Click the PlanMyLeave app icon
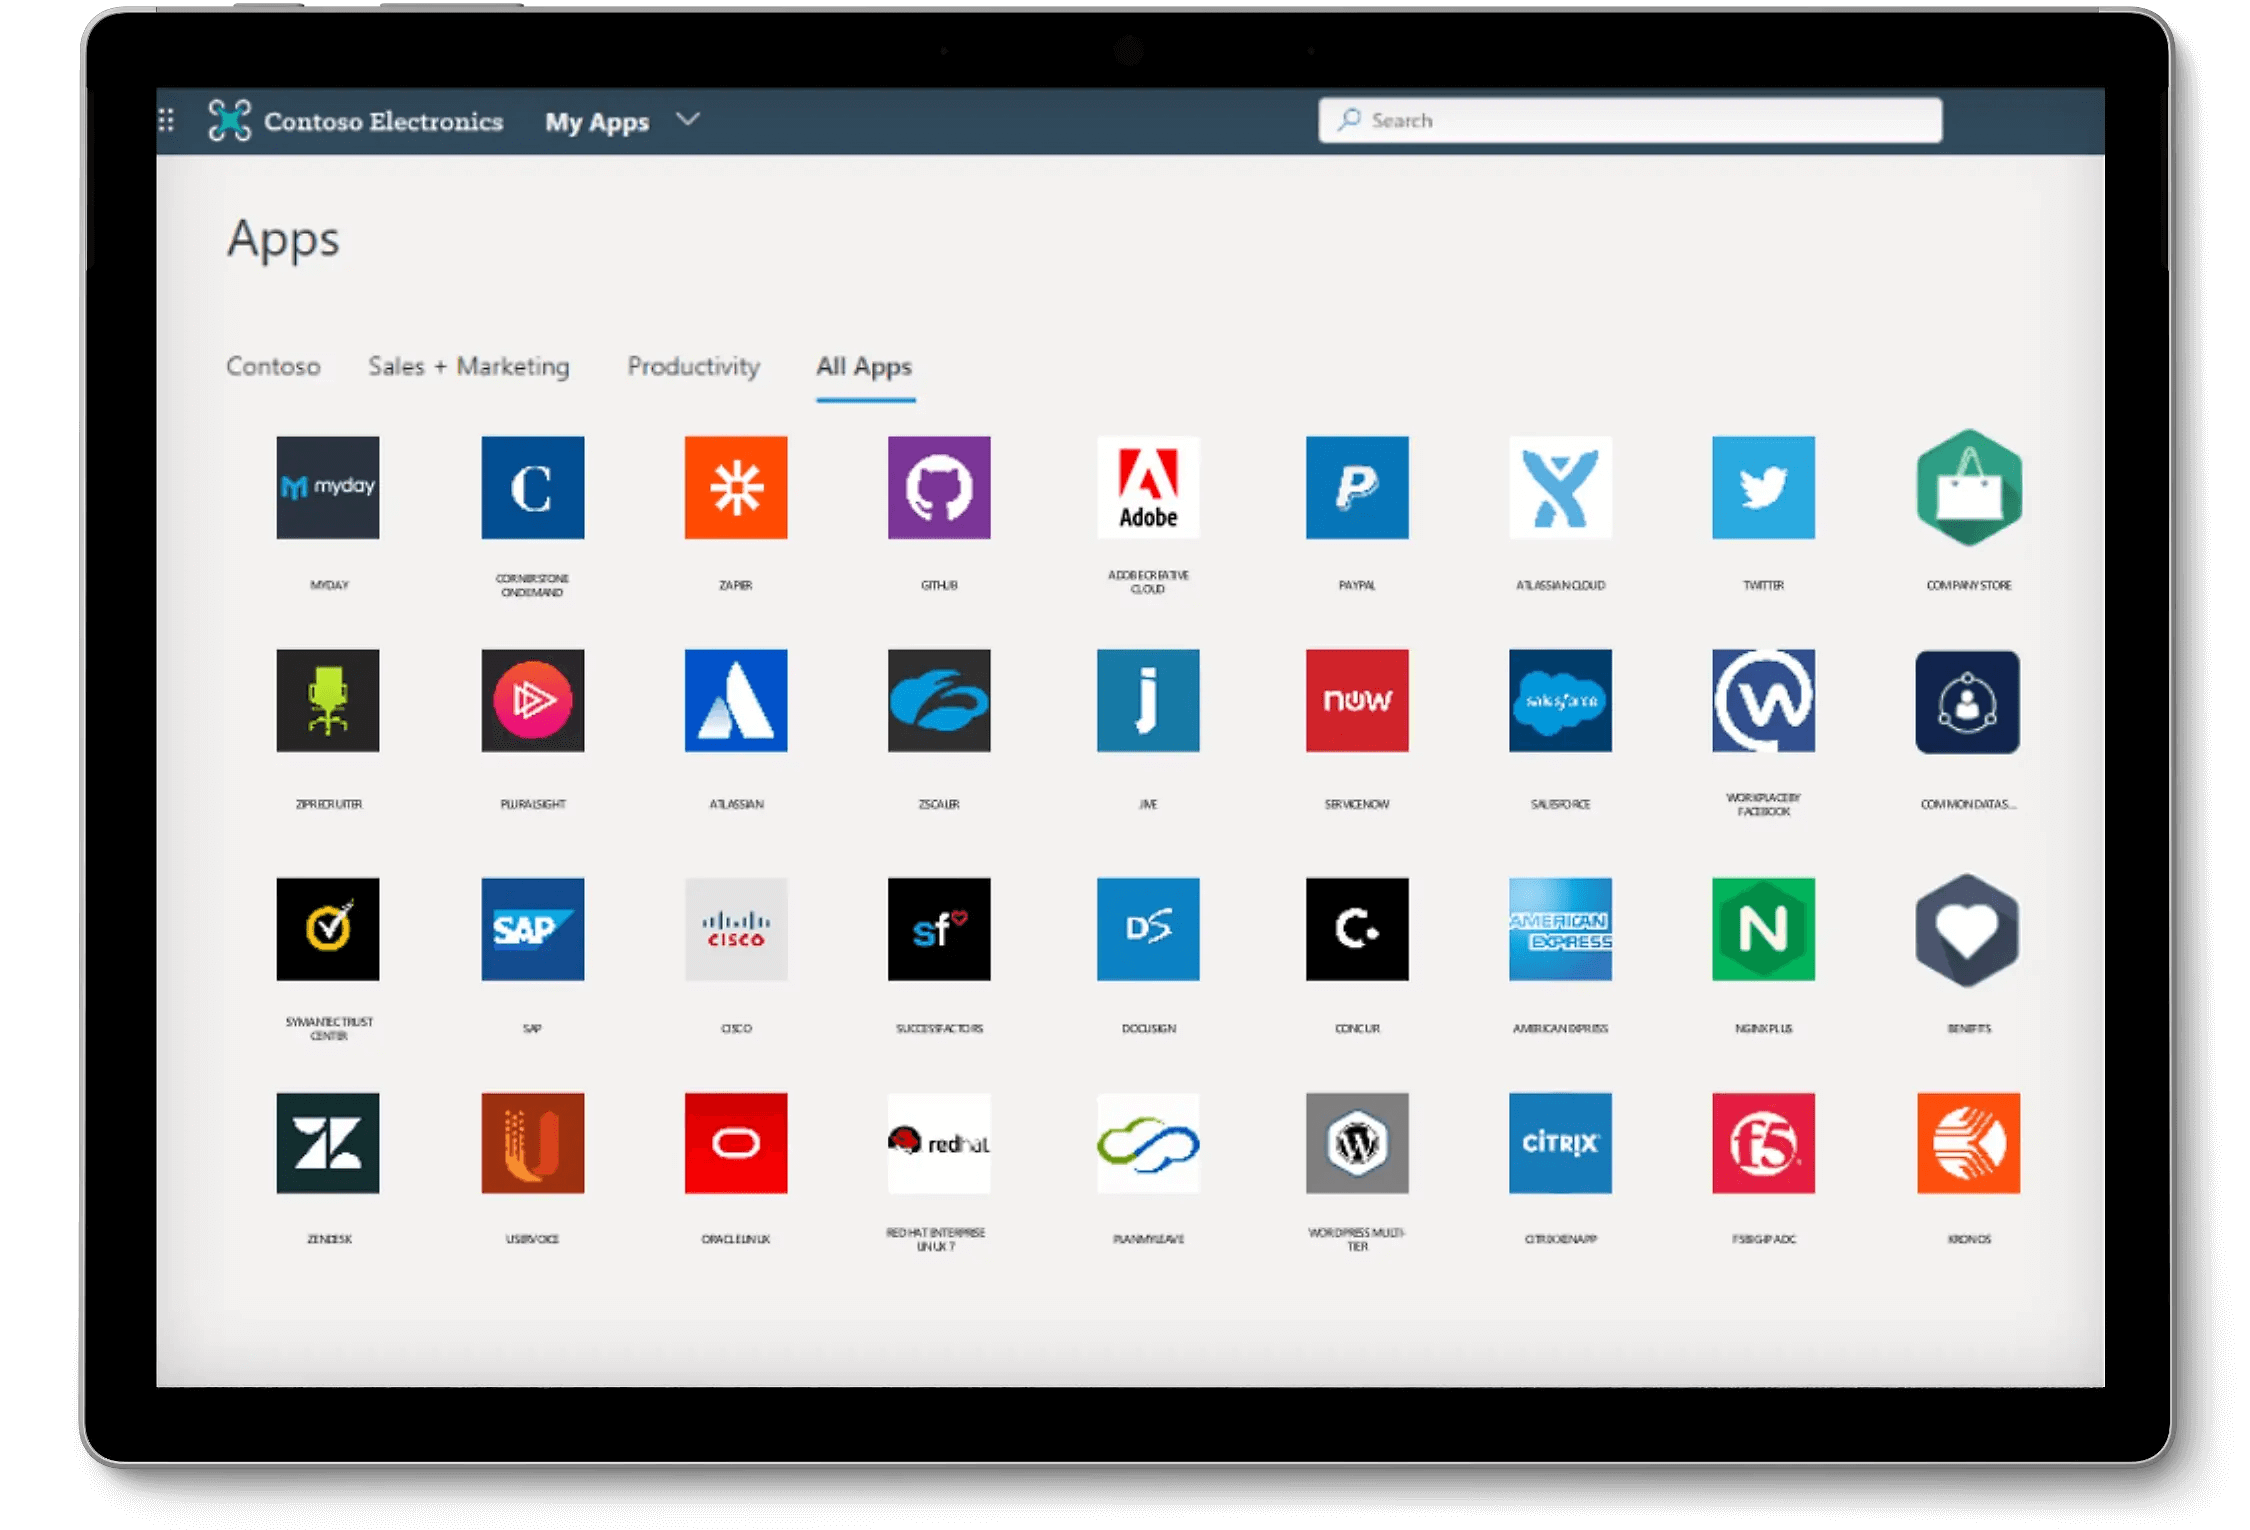The width and height of the screenshot is (2250, 1530). click(1148, 1143)
